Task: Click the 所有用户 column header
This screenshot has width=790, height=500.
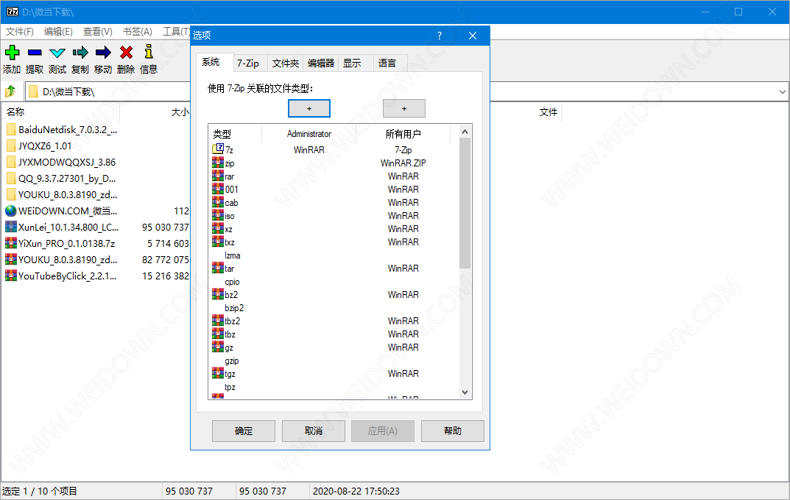Action: coord(403,134)
